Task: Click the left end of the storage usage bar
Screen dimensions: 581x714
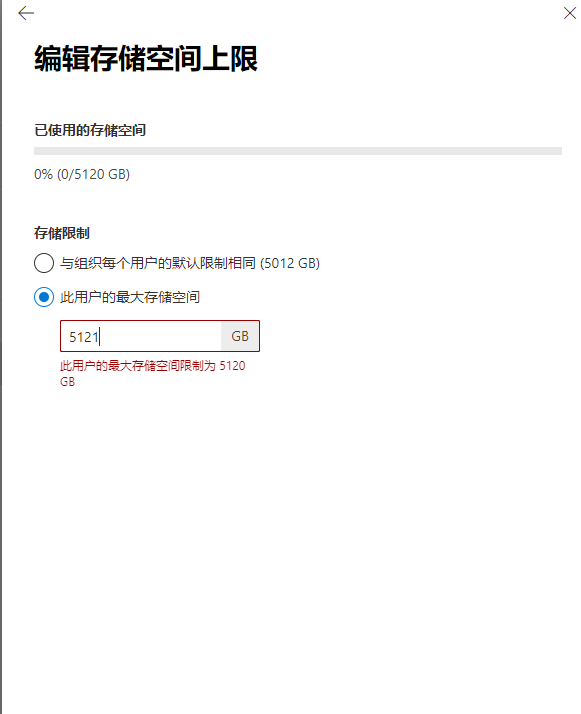Action: click(37, 151)
